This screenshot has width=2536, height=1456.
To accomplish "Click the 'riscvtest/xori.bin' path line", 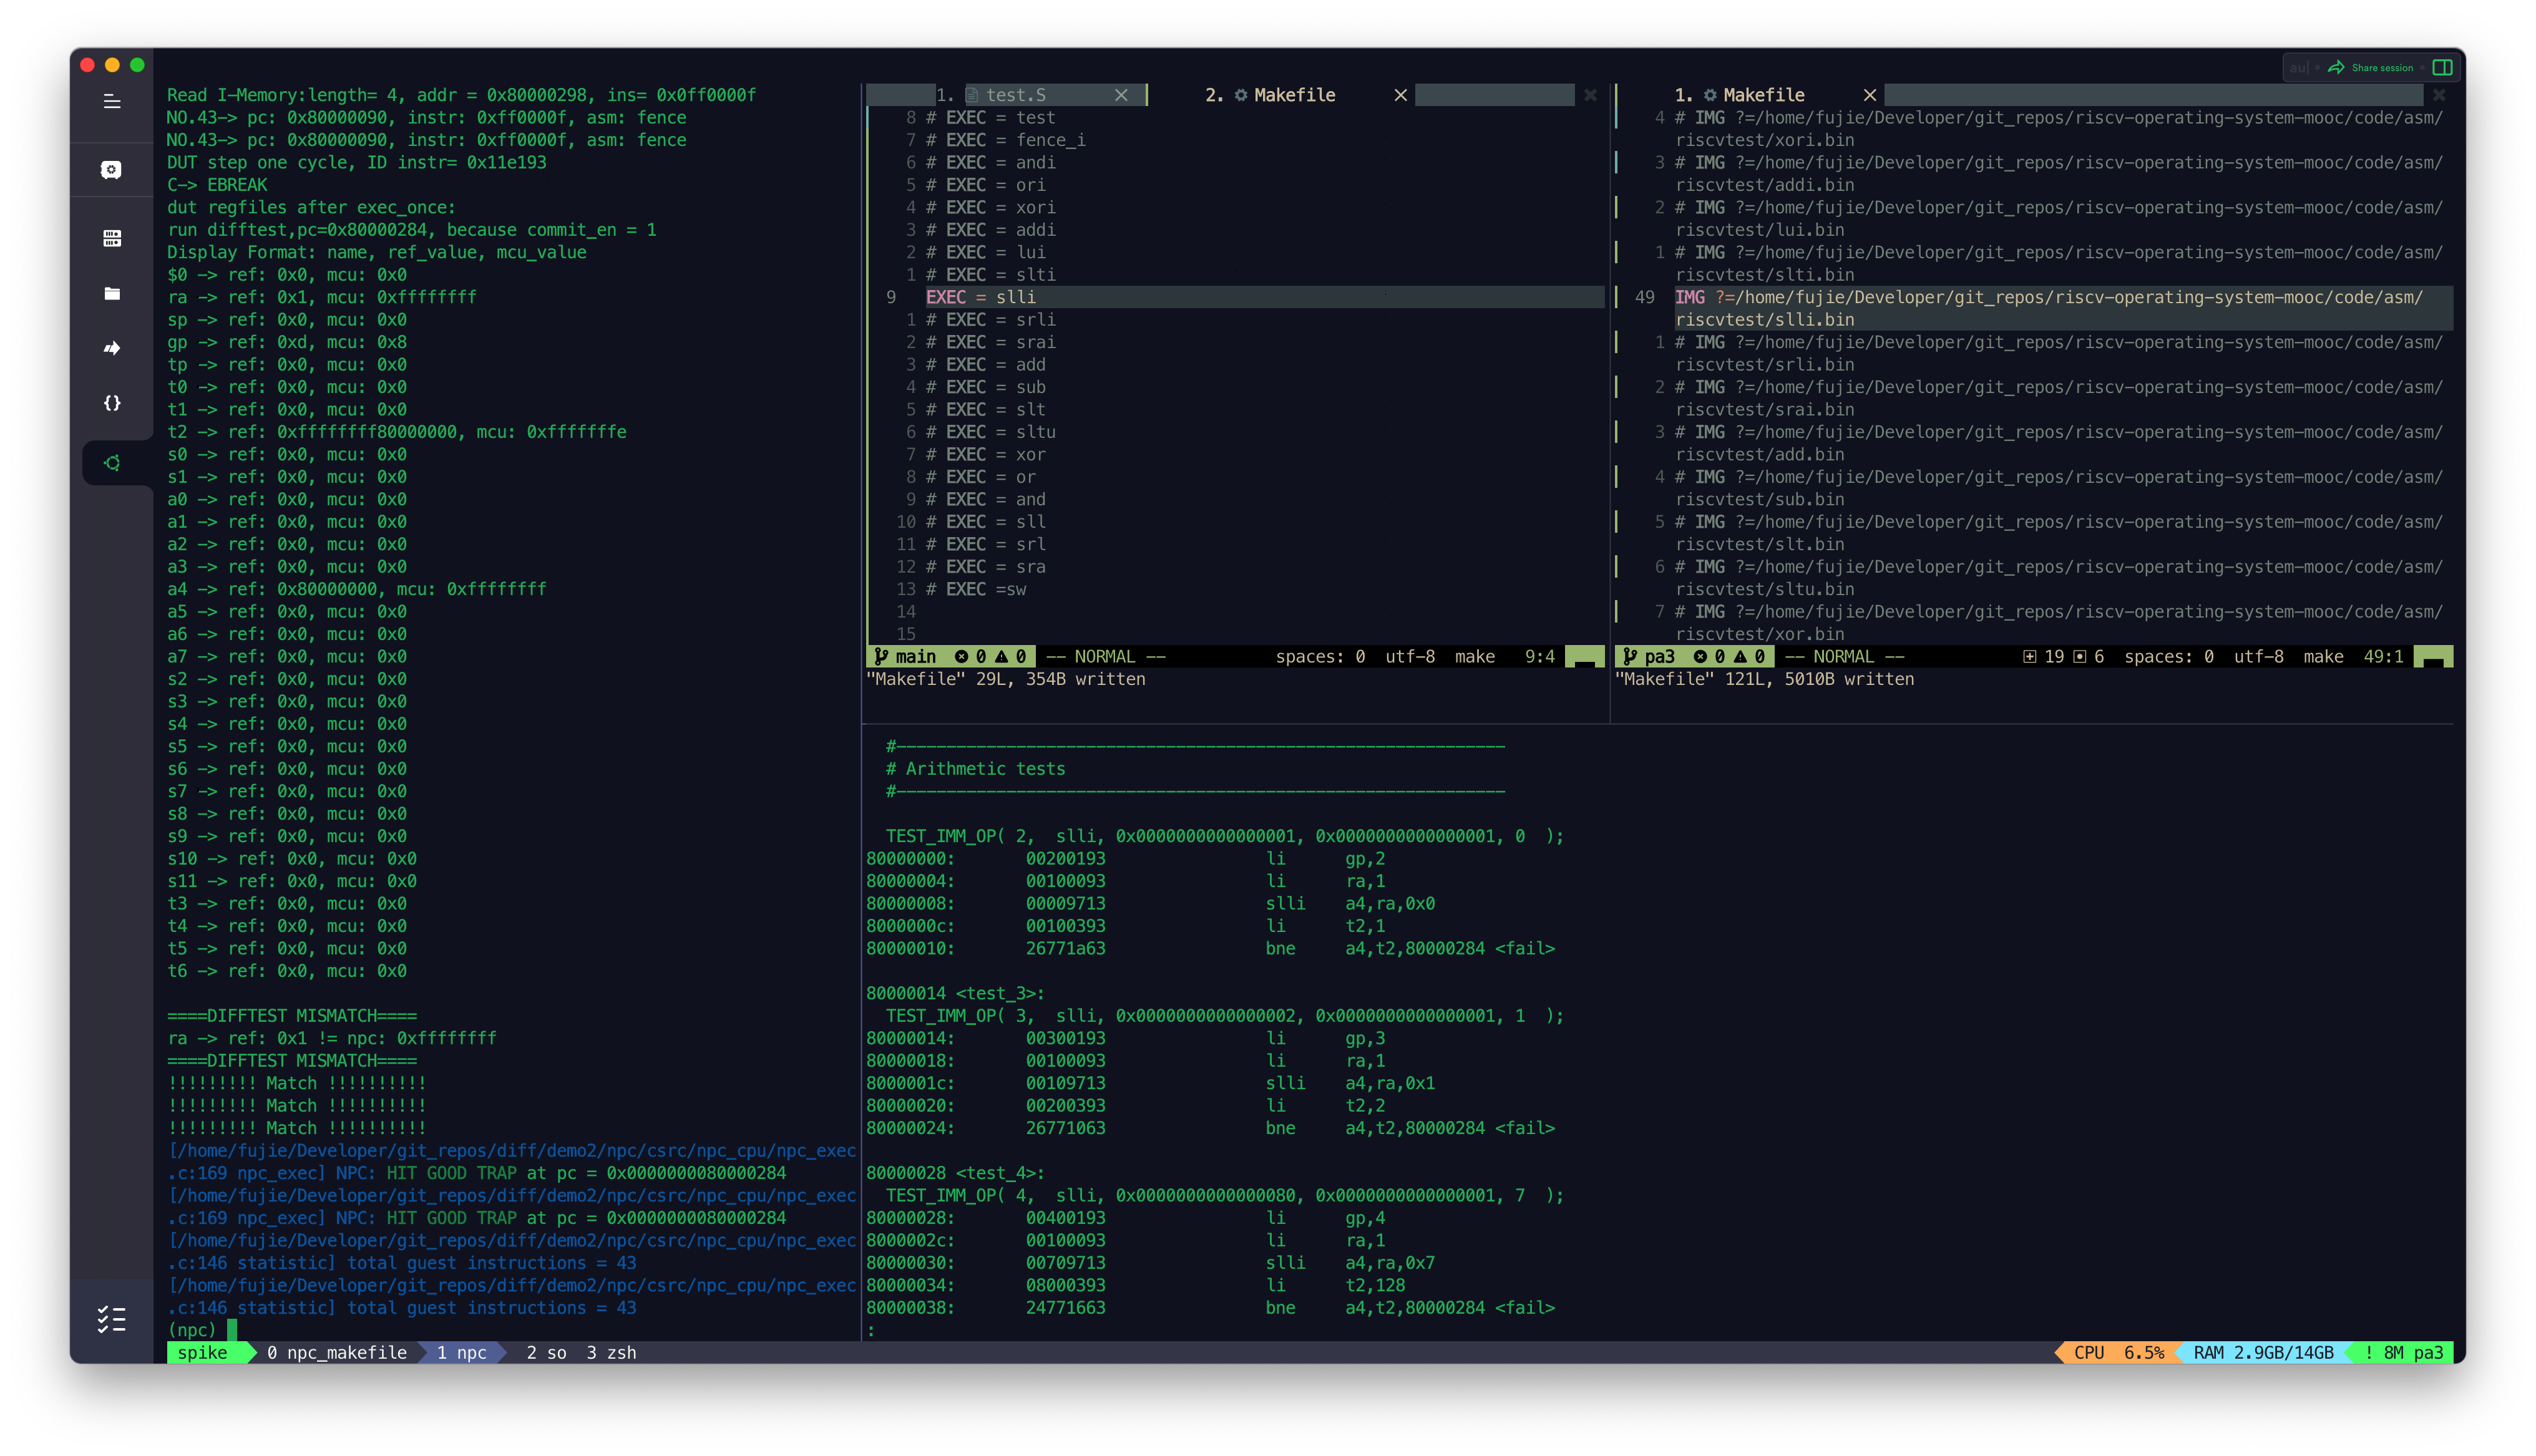I will (x=1765, y=140).
